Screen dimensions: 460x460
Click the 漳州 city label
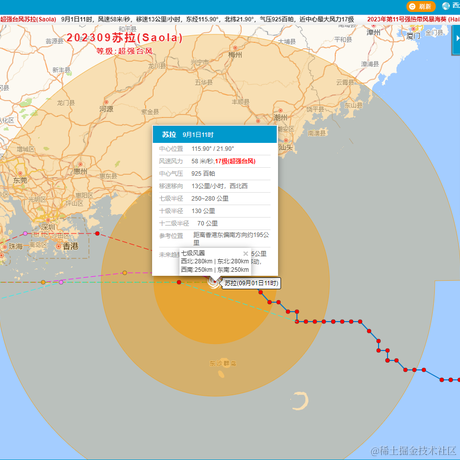click(373, 32)
